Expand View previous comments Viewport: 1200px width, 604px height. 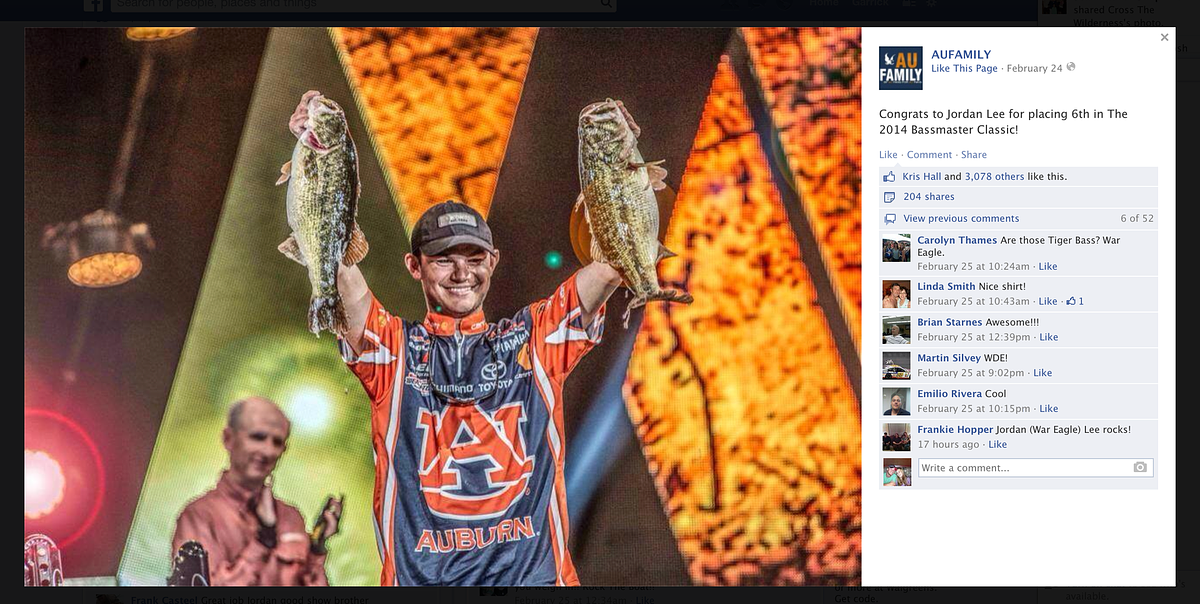pos(961,219)
